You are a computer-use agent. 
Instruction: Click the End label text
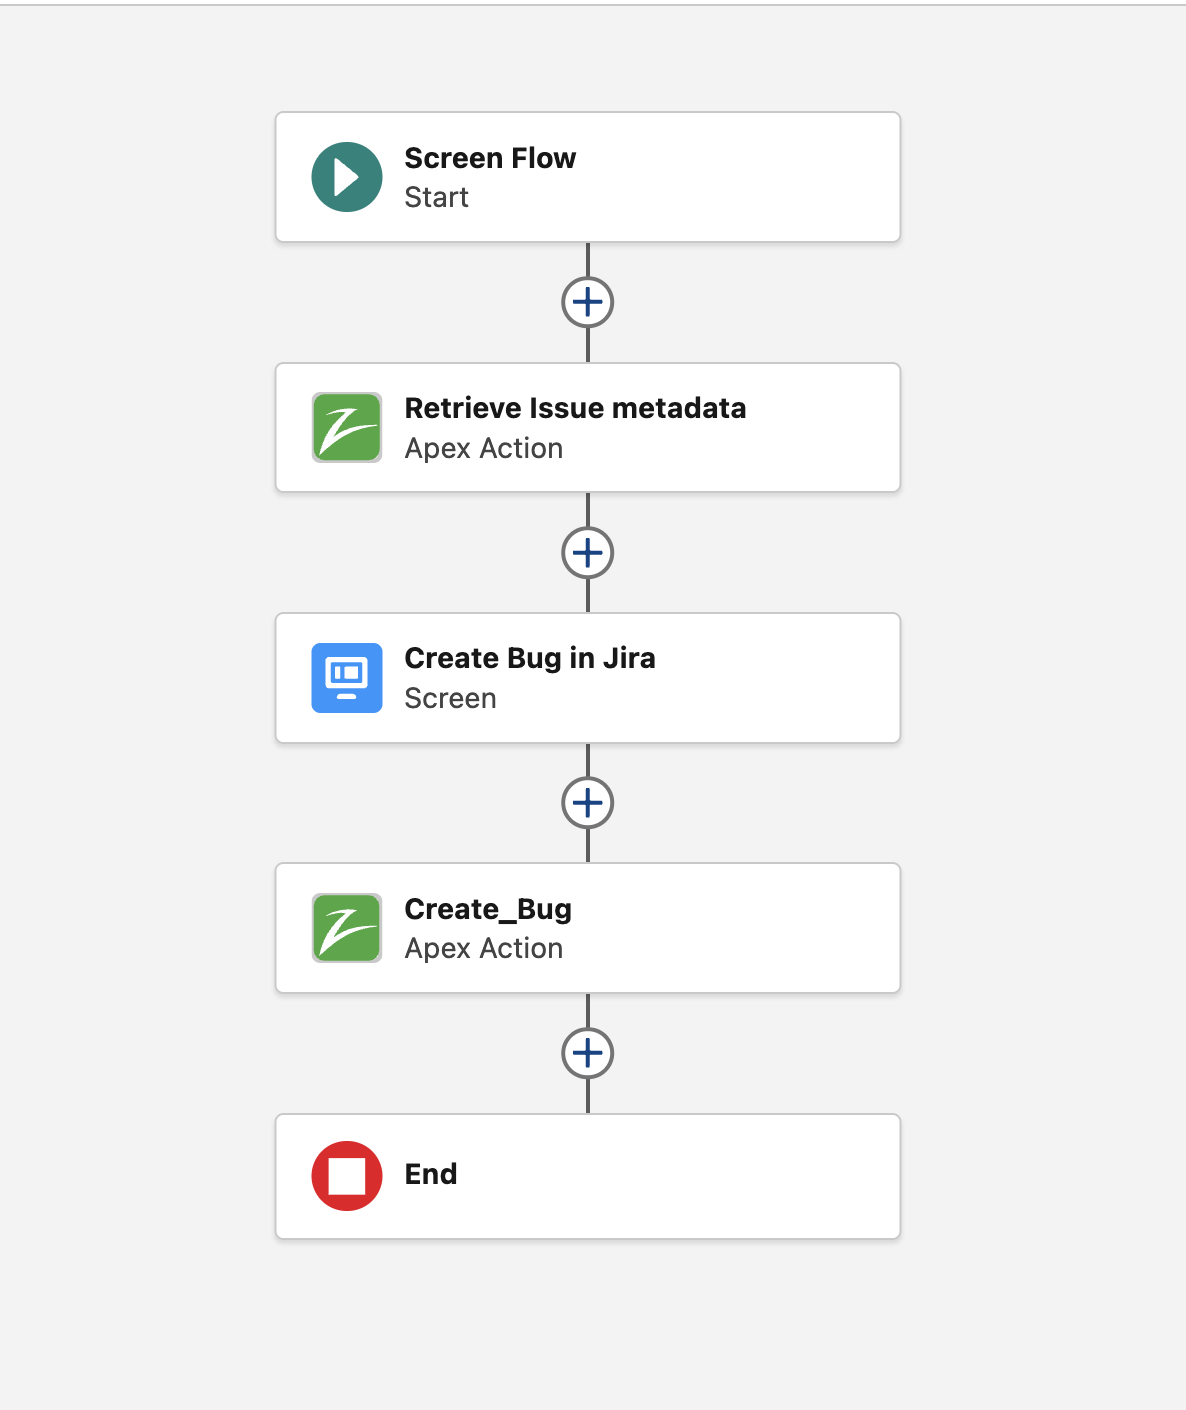(431, 1174)
